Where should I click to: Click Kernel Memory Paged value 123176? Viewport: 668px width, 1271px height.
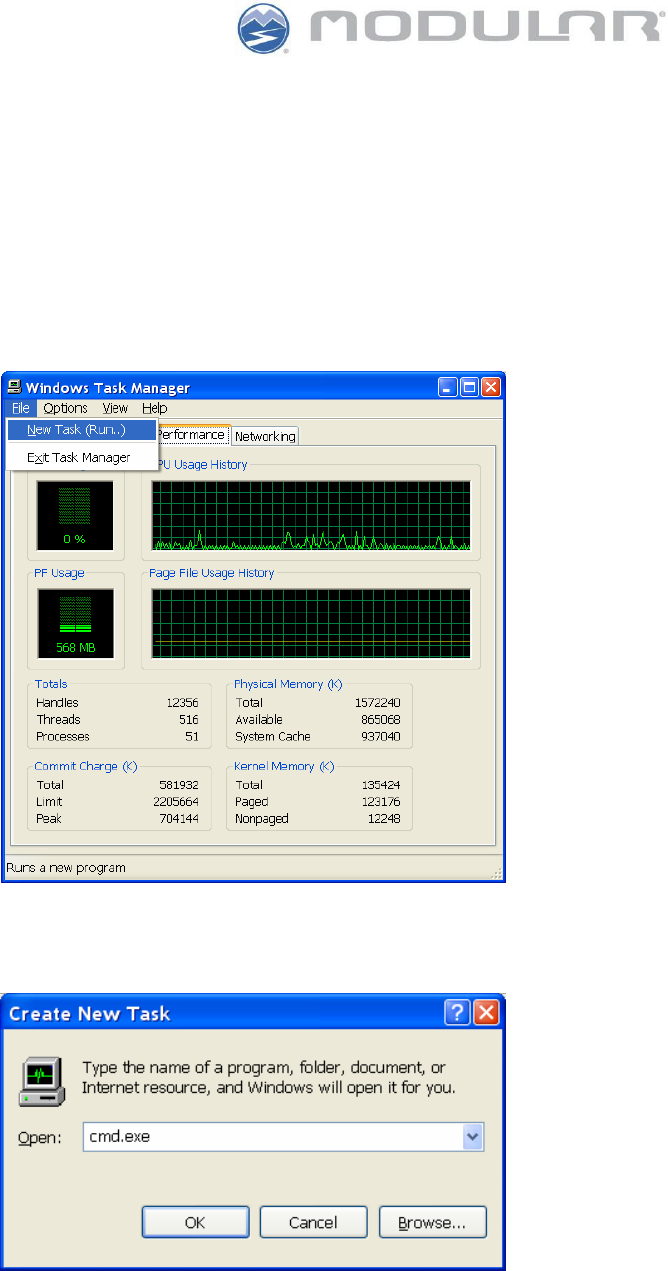click(380, 802)
